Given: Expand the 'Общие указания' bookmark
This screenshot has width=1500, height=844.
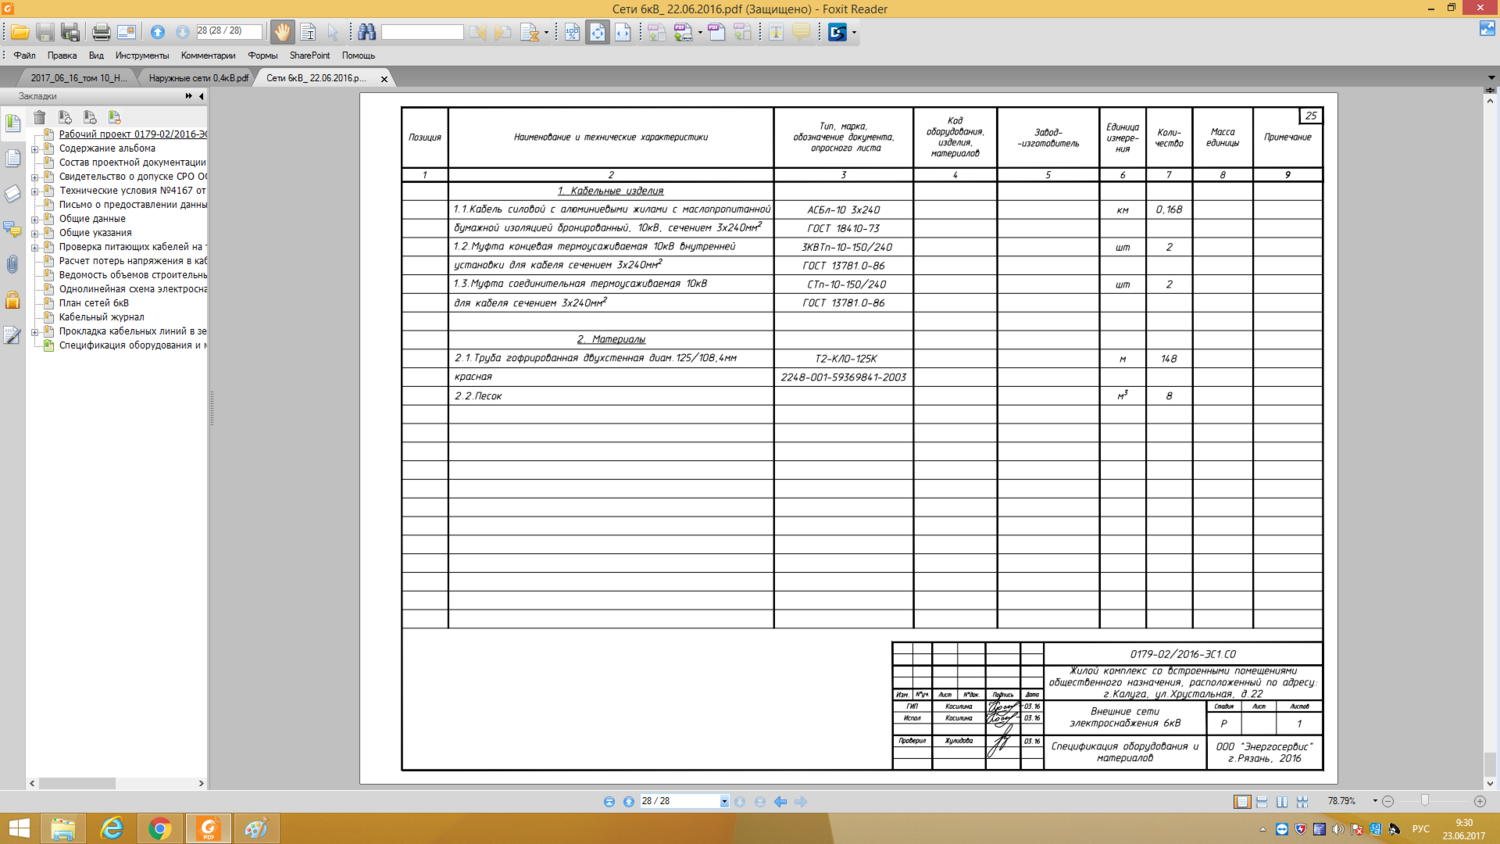Looking at the screenshot, I should 35,233.
